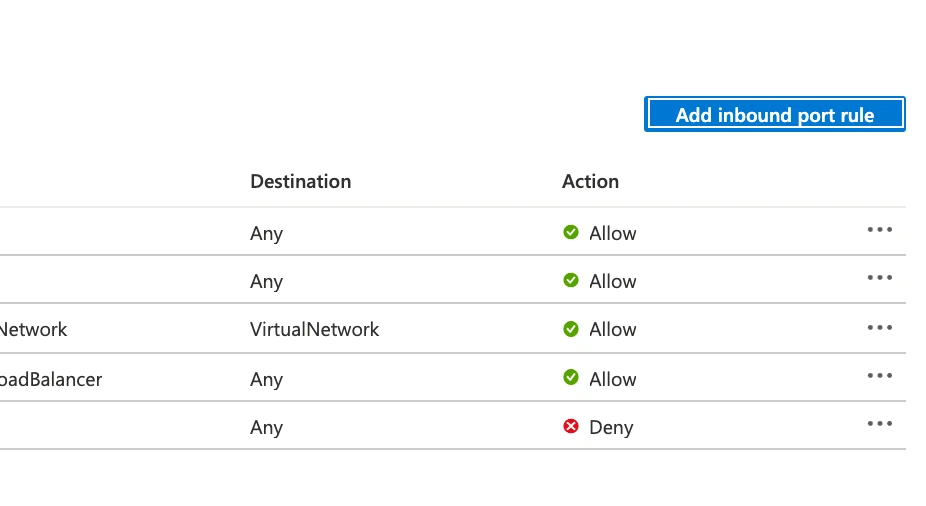Click green check icon in second rule row
This screenshot has height=506, width=926.
tap(570, 280)
